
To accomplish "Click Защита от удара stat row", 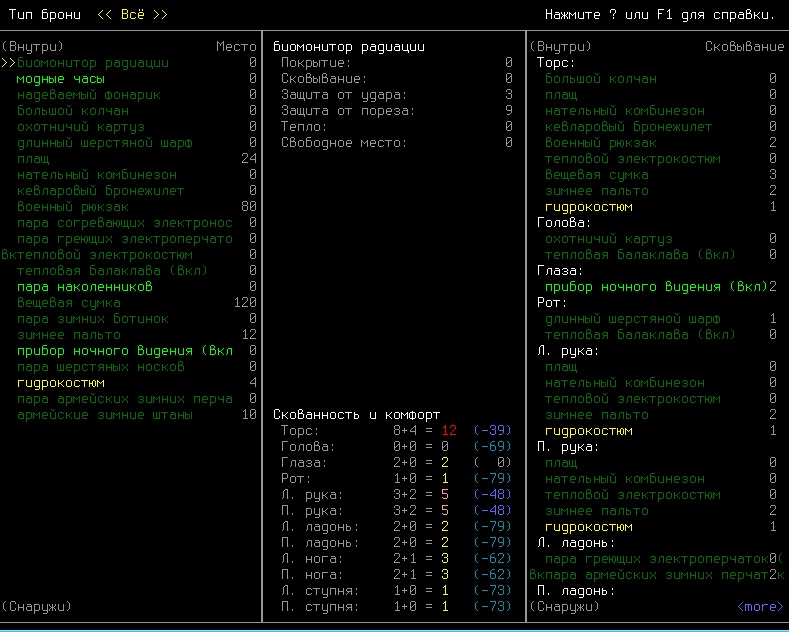I will coord(397,95).
